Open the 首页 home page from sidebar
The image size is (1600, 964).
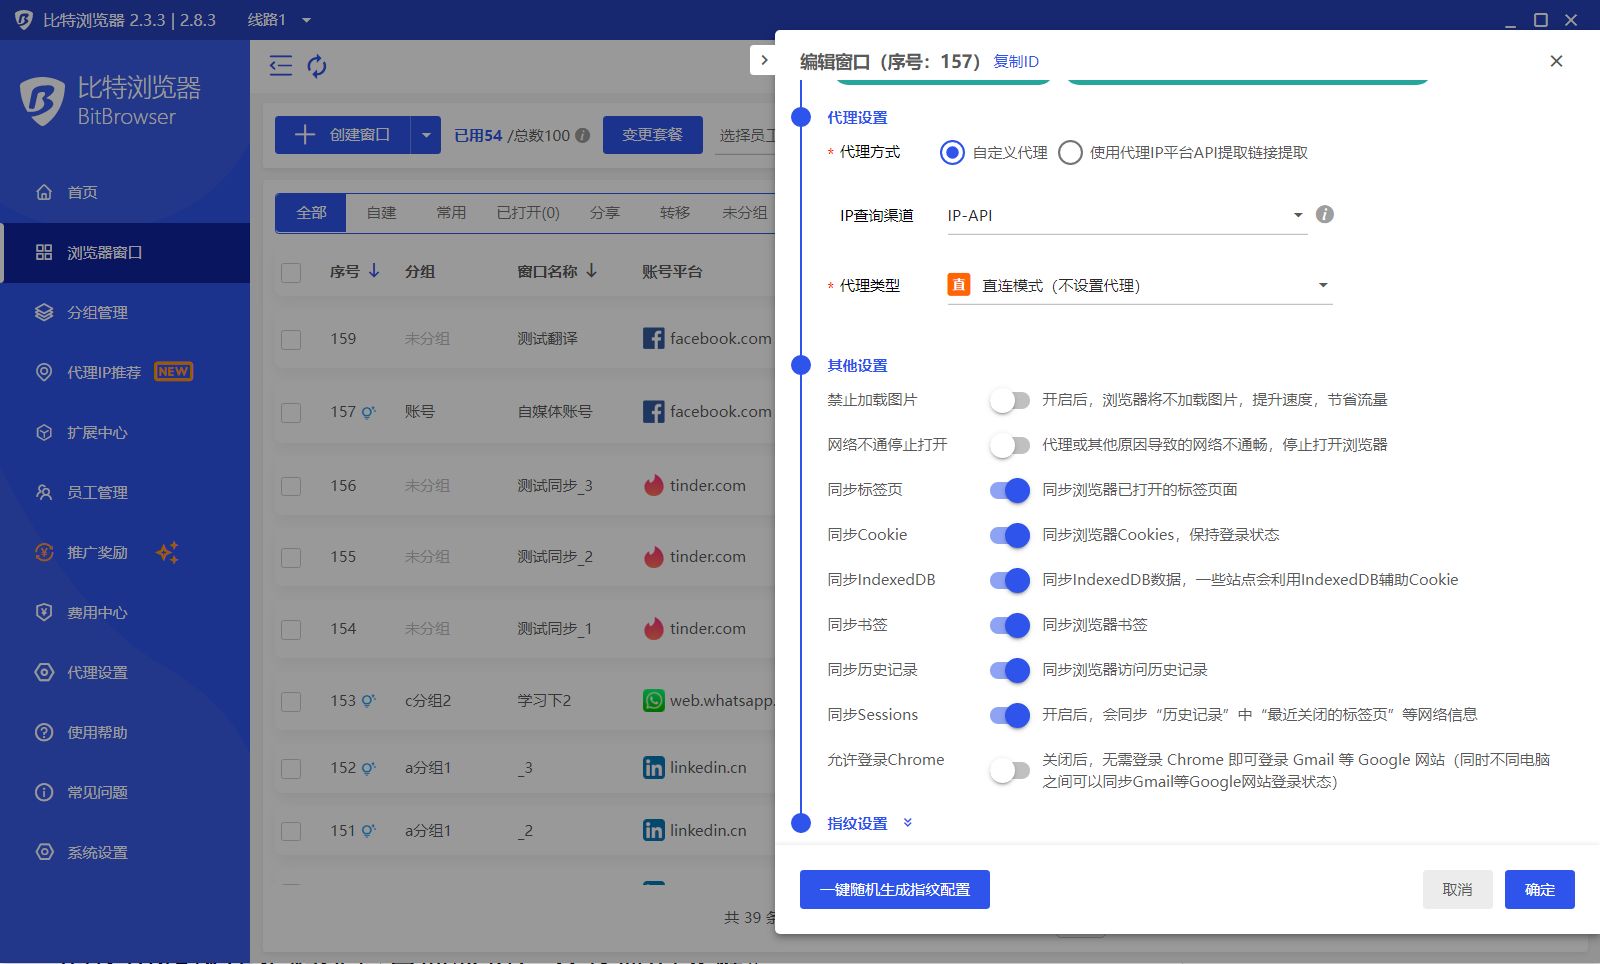click(x=82, y=192)
